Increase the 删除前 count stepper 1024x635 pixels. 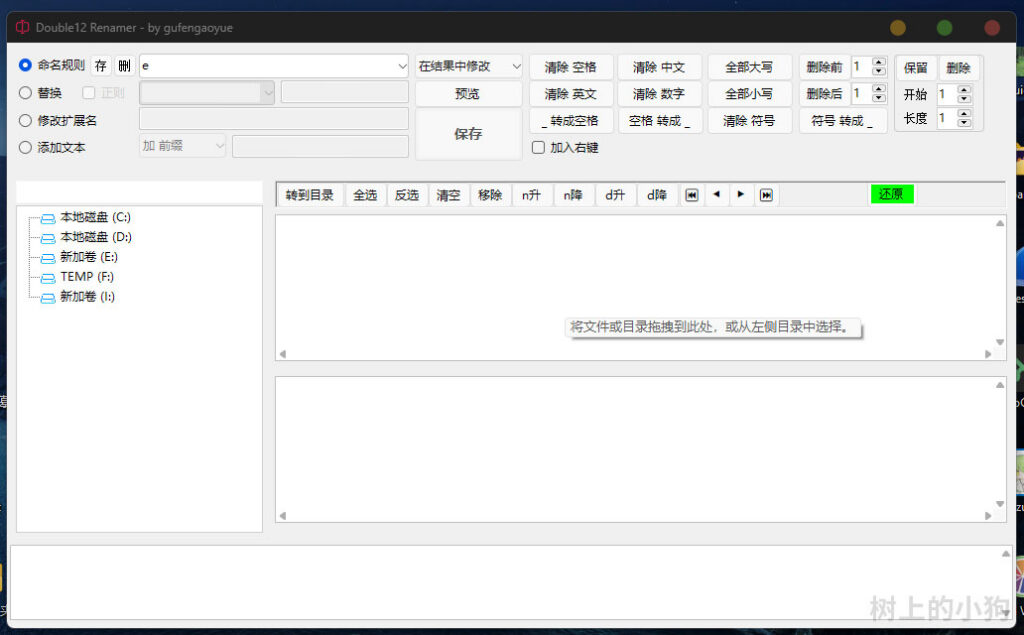[879, 62]
